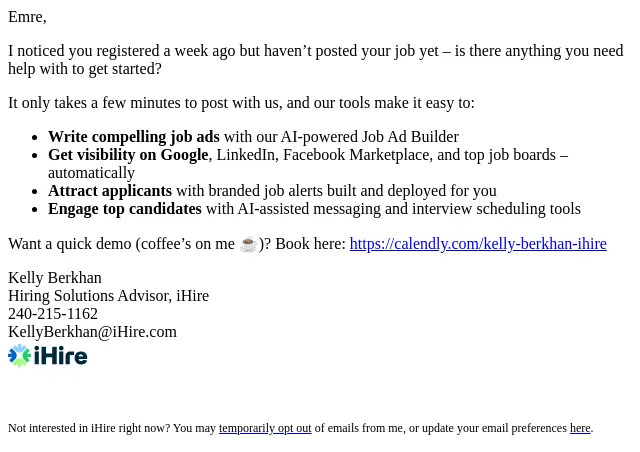Click the sender name Kelly Berkhan
The height and width of the screenshot is (452, 640).
click(x=55, y=278)
